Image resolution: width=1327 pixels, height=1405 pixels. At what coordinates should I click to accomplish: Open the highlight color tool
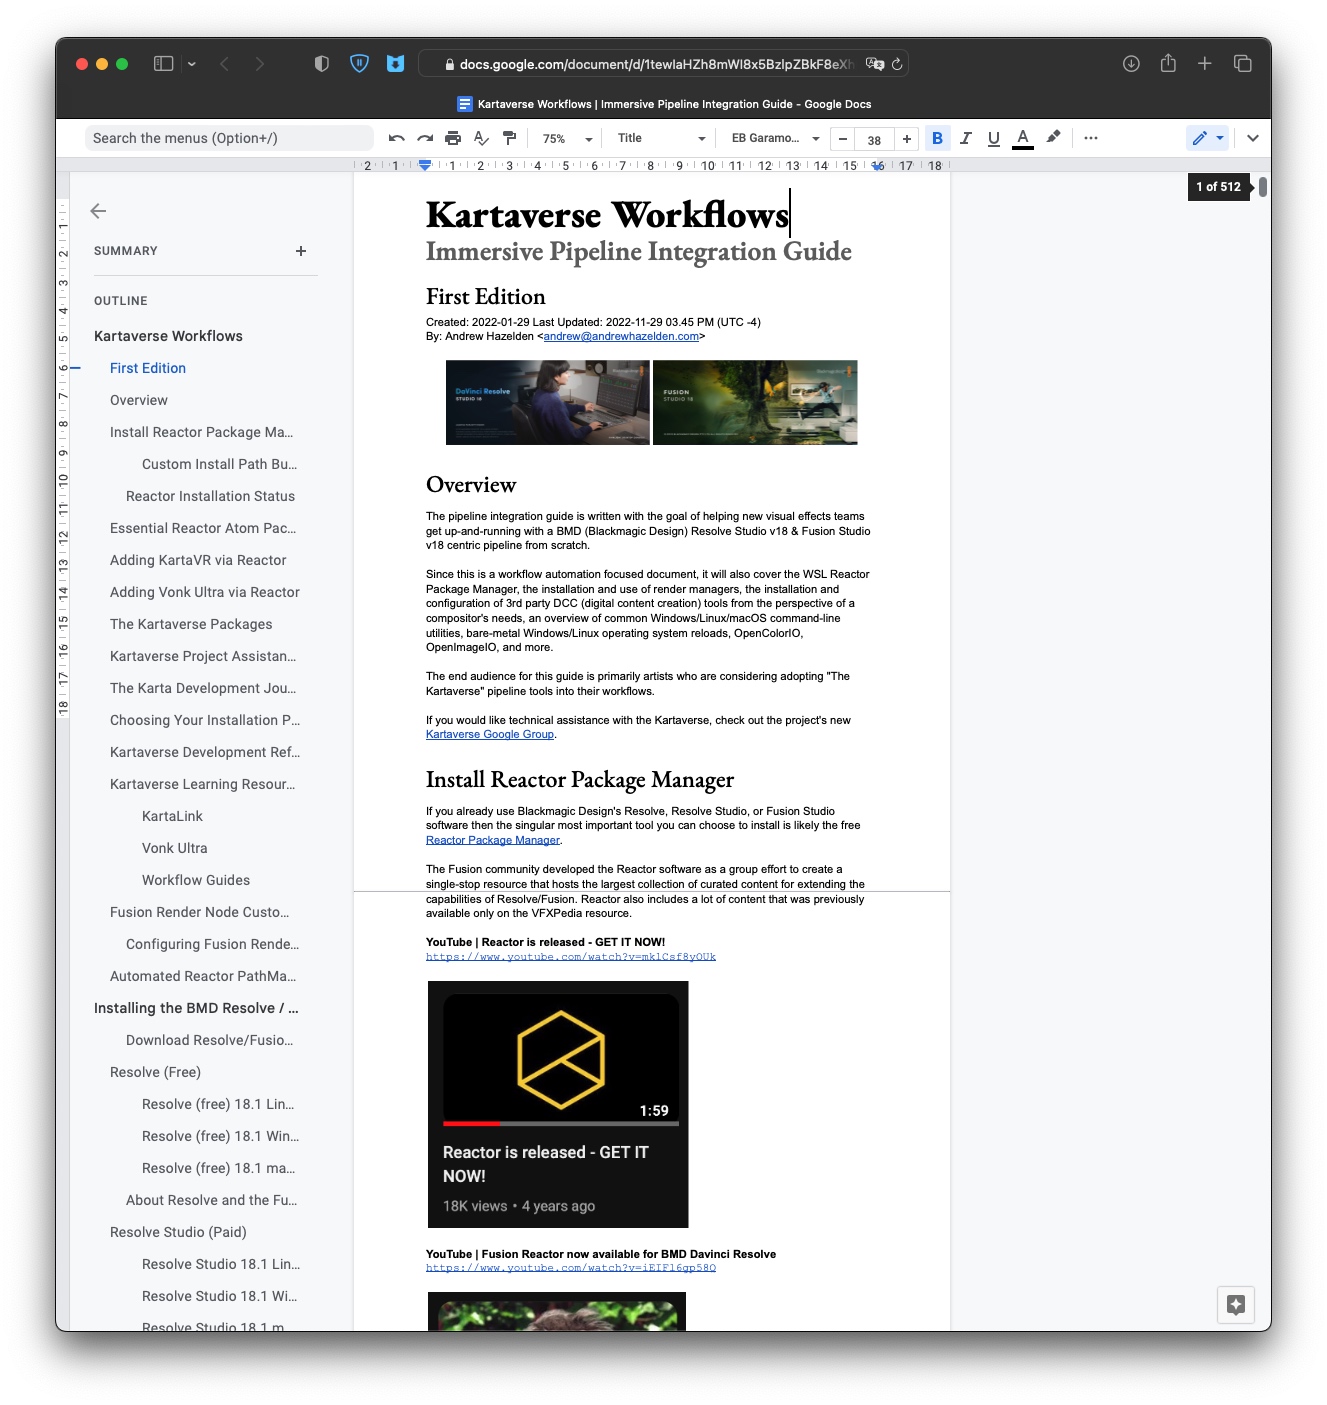1053,138
